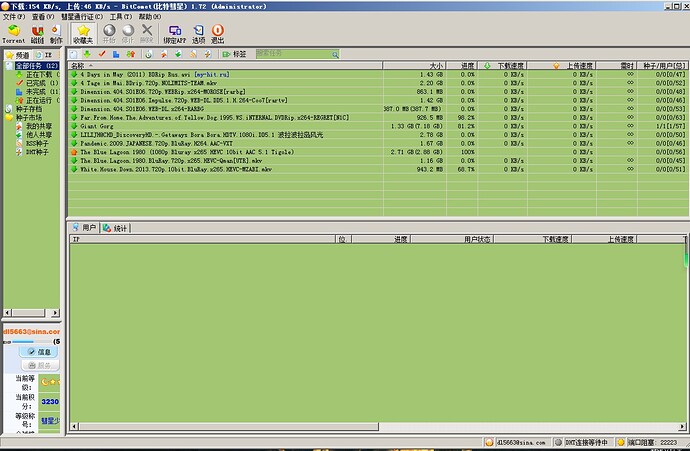Click the peers list horizontal scrollbar left arrow

pyautogui.click(x=74, y=426)
